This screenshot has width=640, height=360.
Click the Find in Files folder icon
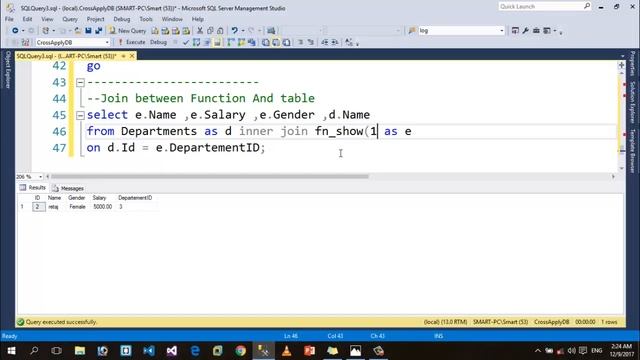pyautogui.click(x=412, y=31)
